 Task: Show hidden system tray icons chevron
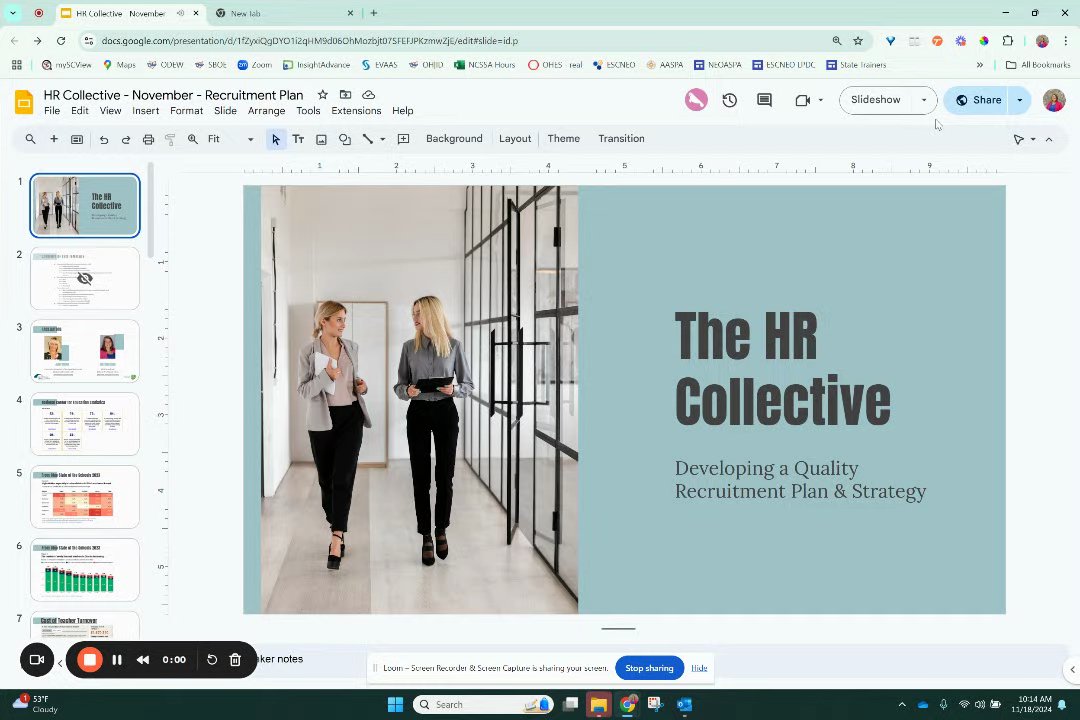point(902,704)
